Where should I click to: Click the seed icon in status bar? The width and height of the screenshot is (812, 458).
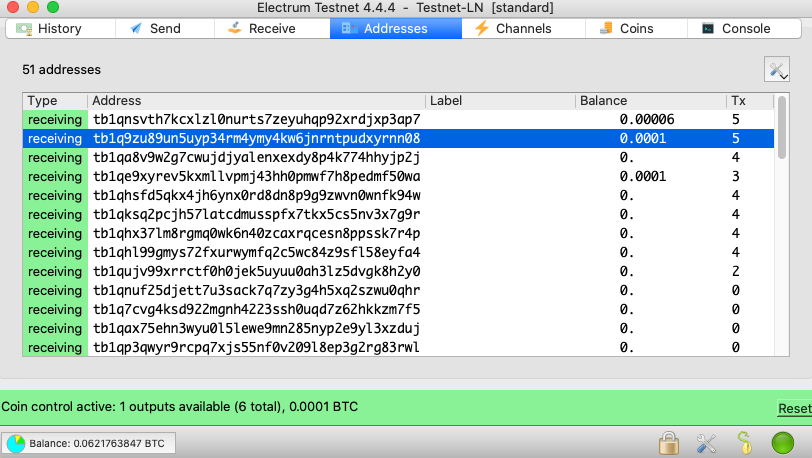(x=744, y=443)
